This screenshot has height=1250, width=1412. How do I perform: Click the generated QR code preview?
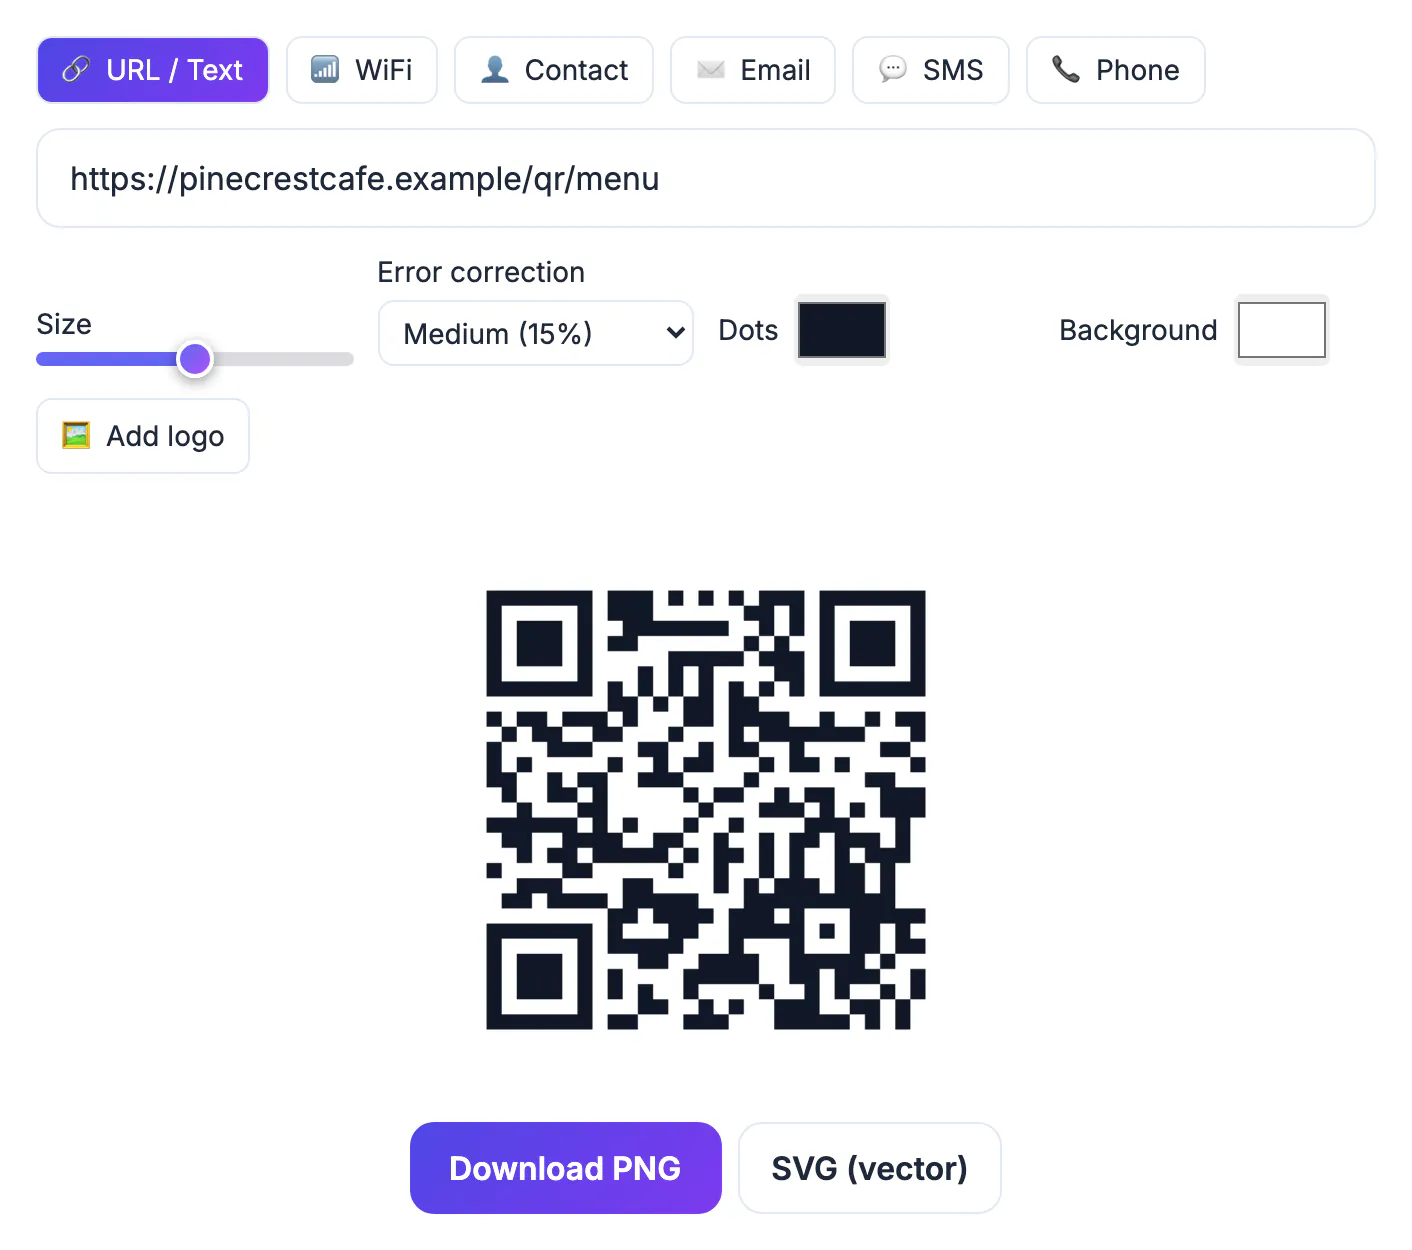pos(706,810)
